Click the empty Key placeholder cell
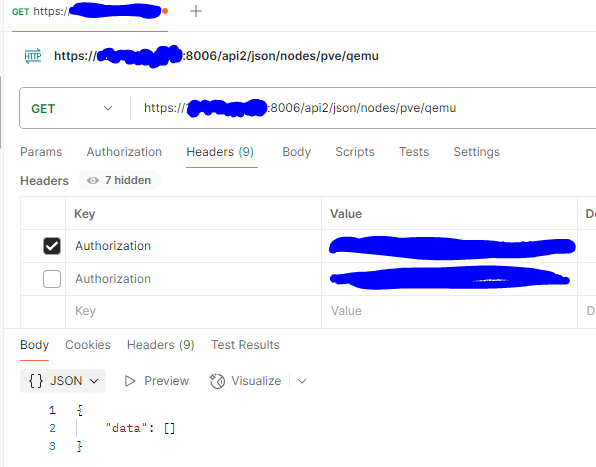The height and width of the screenshot is (467, 596). (193, 311)
